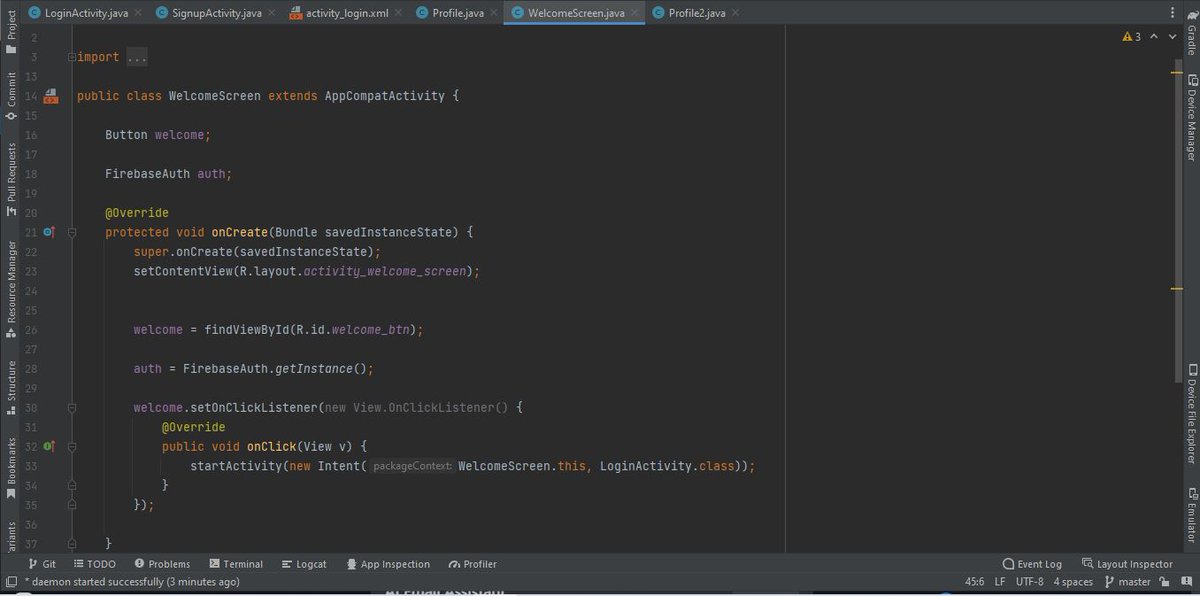
Task: Jump to previous highlighted problem arrow
Action: pos(1156,37)
